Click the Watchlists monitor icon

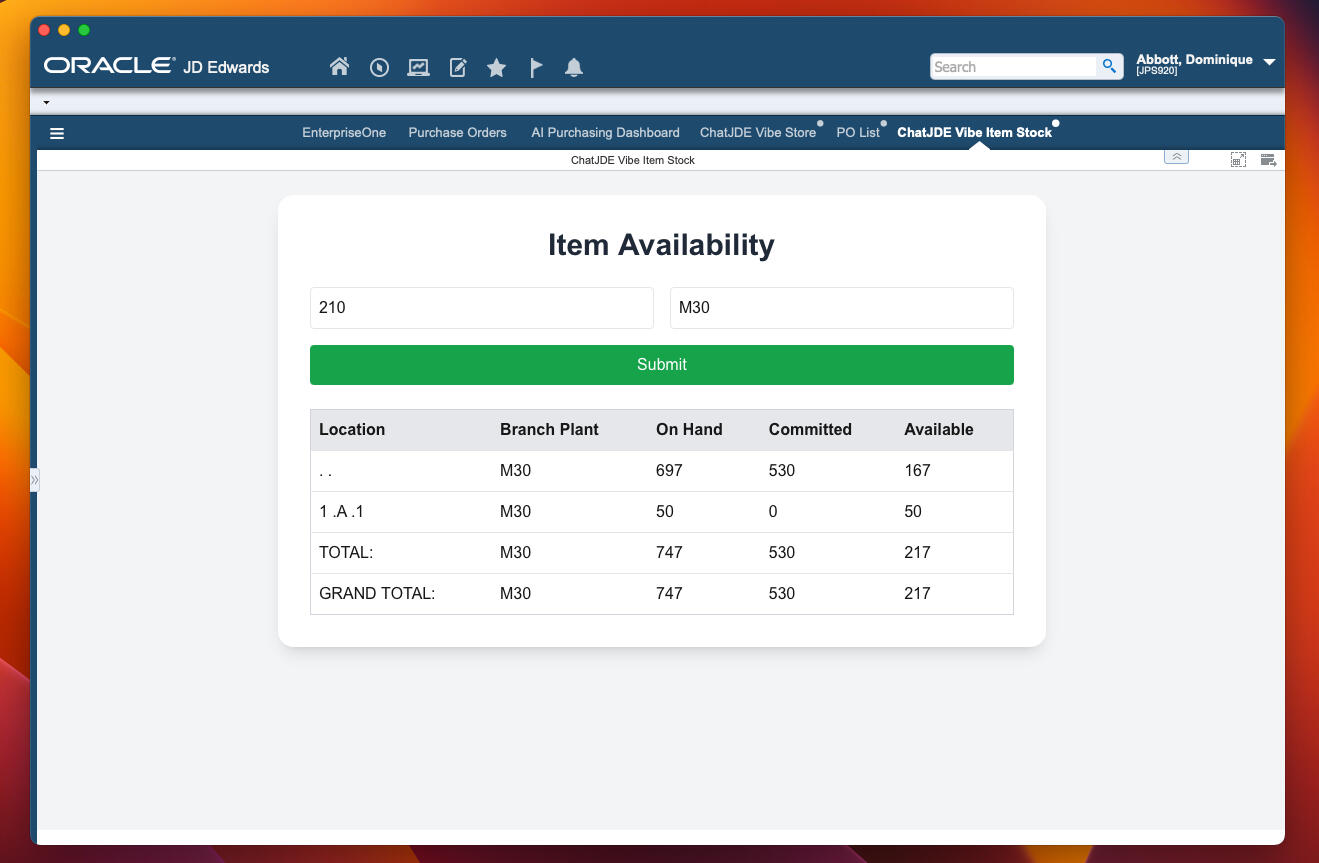click(418, 67)
